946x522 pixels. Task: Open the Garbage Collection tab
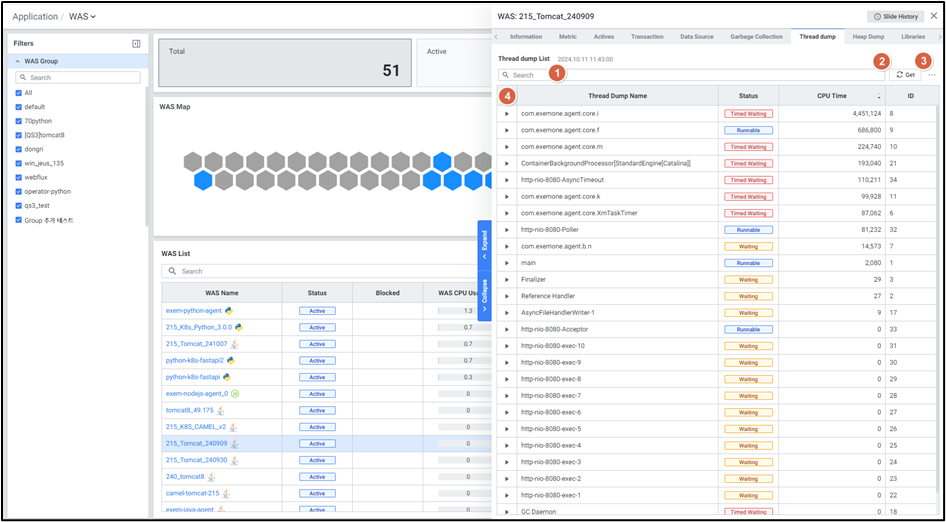point(756,37)
